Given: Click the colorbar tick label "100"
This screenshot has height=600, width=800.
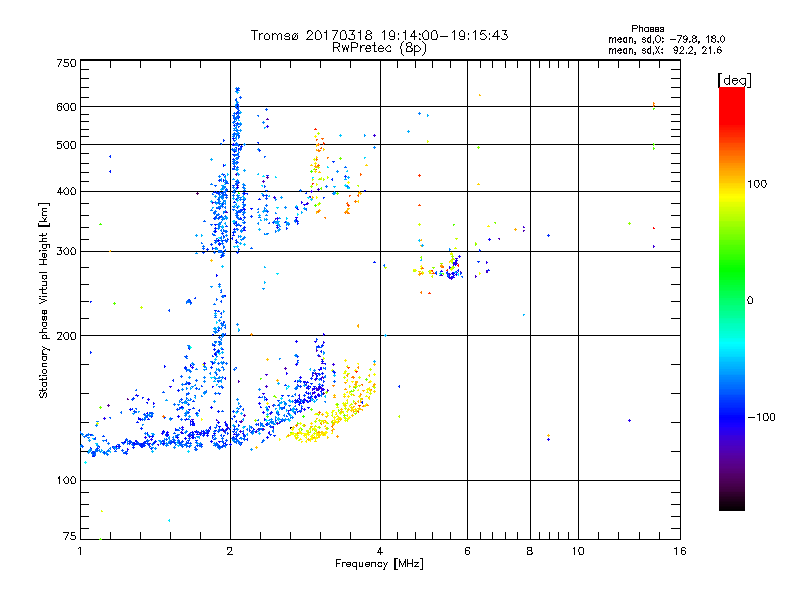Looking at the screenshot, I should coord(757,184).
